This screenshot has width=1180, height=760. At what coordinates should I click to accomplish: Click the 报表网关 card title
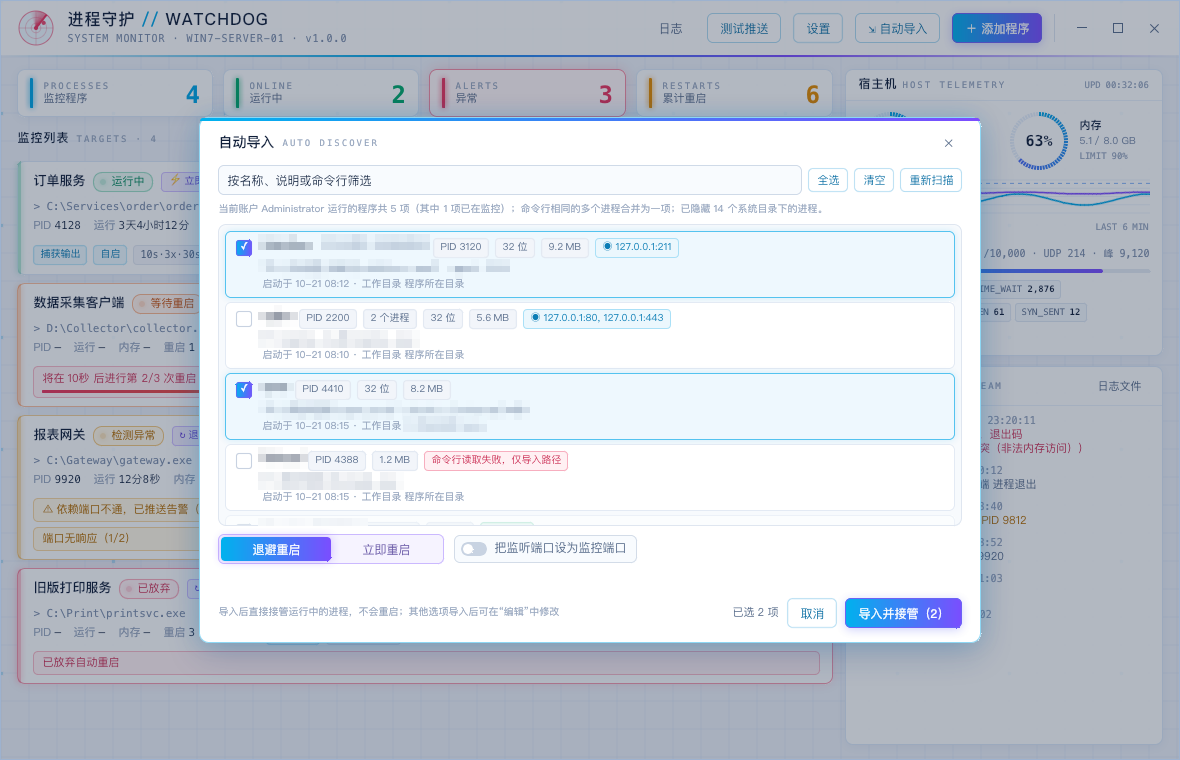[x=59, y=435]
